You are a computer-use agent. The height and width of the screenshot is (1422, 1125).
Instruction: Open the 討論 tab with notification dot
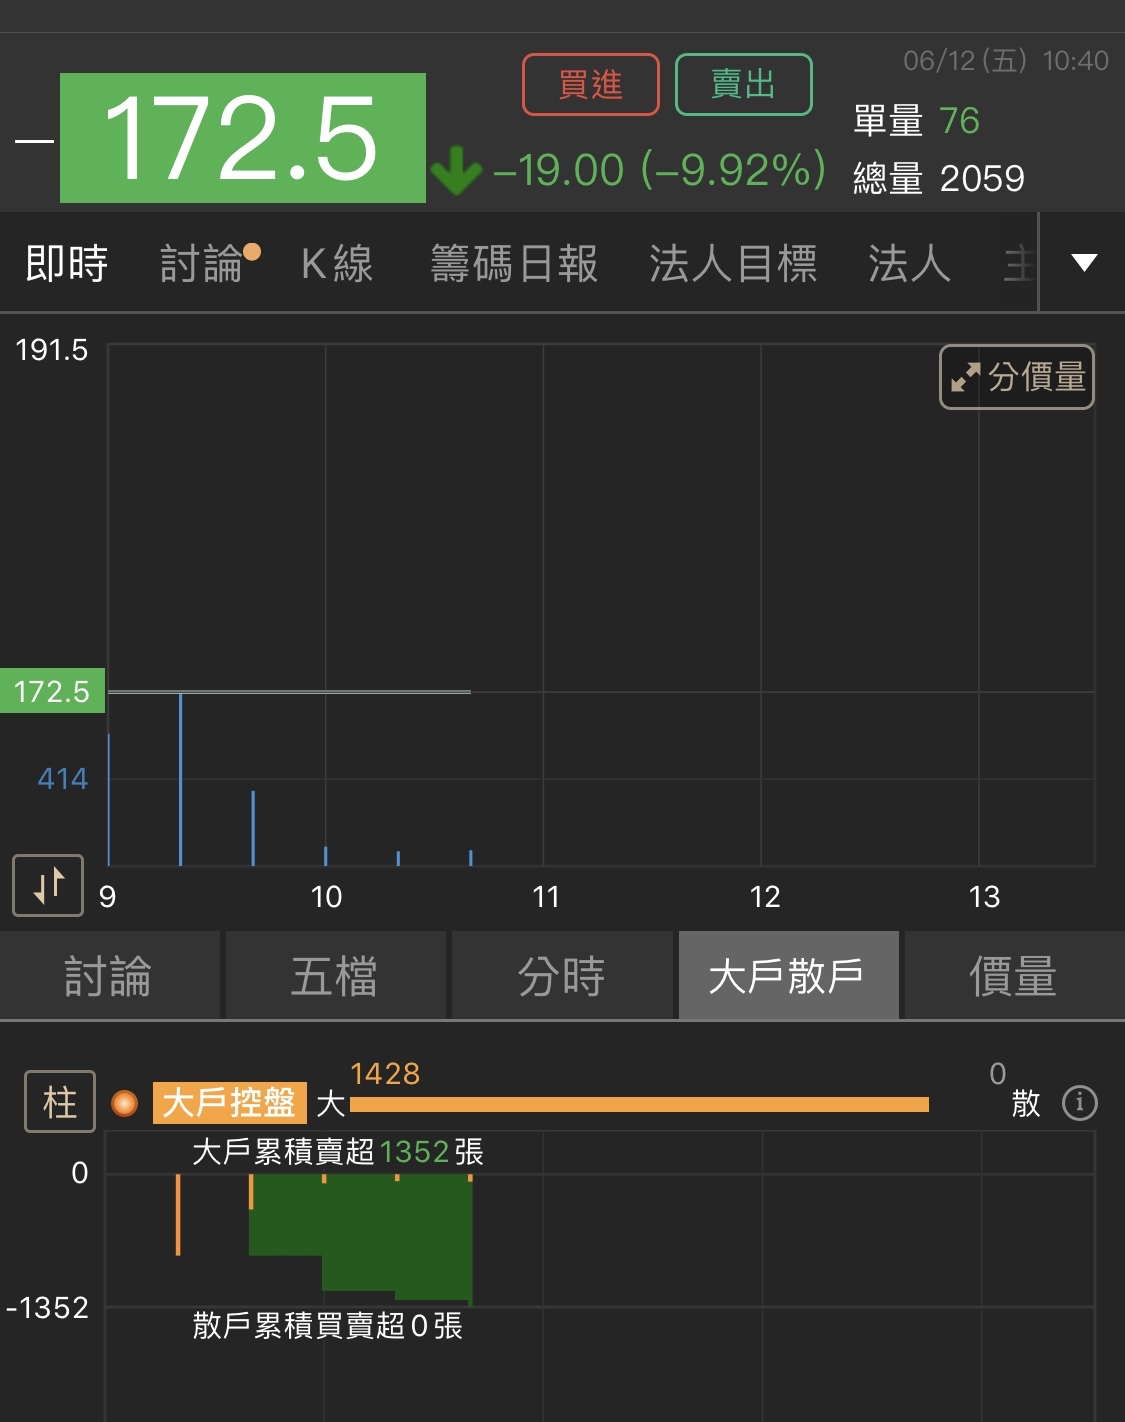pos(203,265)
